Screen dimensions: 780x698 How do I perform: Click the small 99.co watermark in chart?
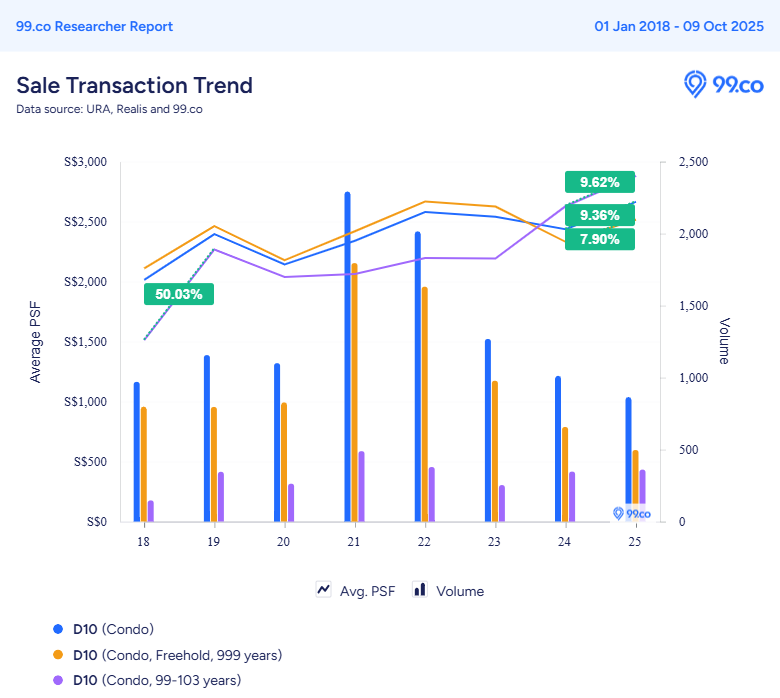[x=631, y=513]
